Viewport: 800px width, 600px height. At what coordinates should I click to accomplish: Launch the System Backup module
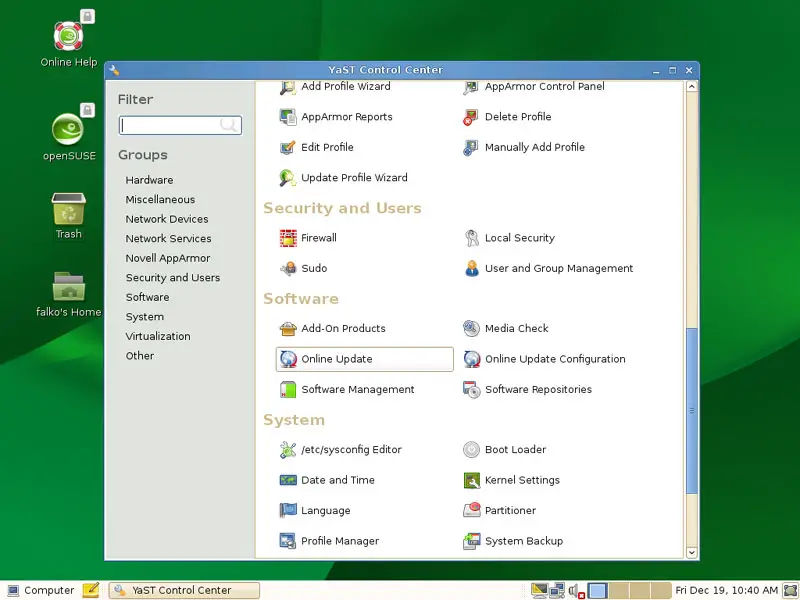(513, 541)
